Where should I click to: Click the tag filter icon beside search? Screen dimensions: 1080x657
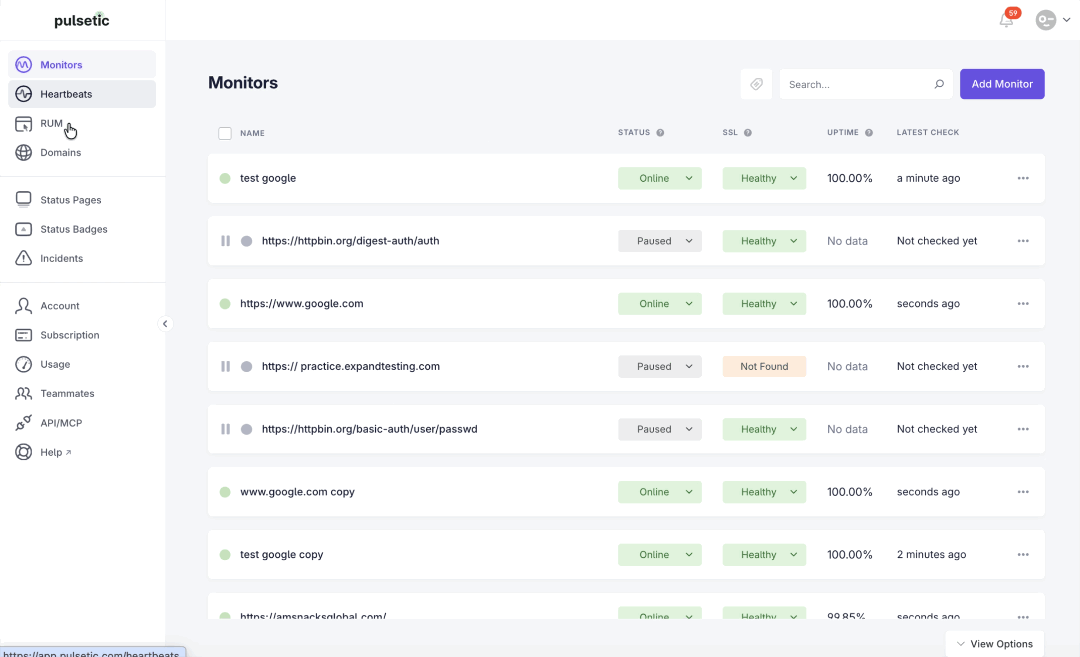[756, 84]
